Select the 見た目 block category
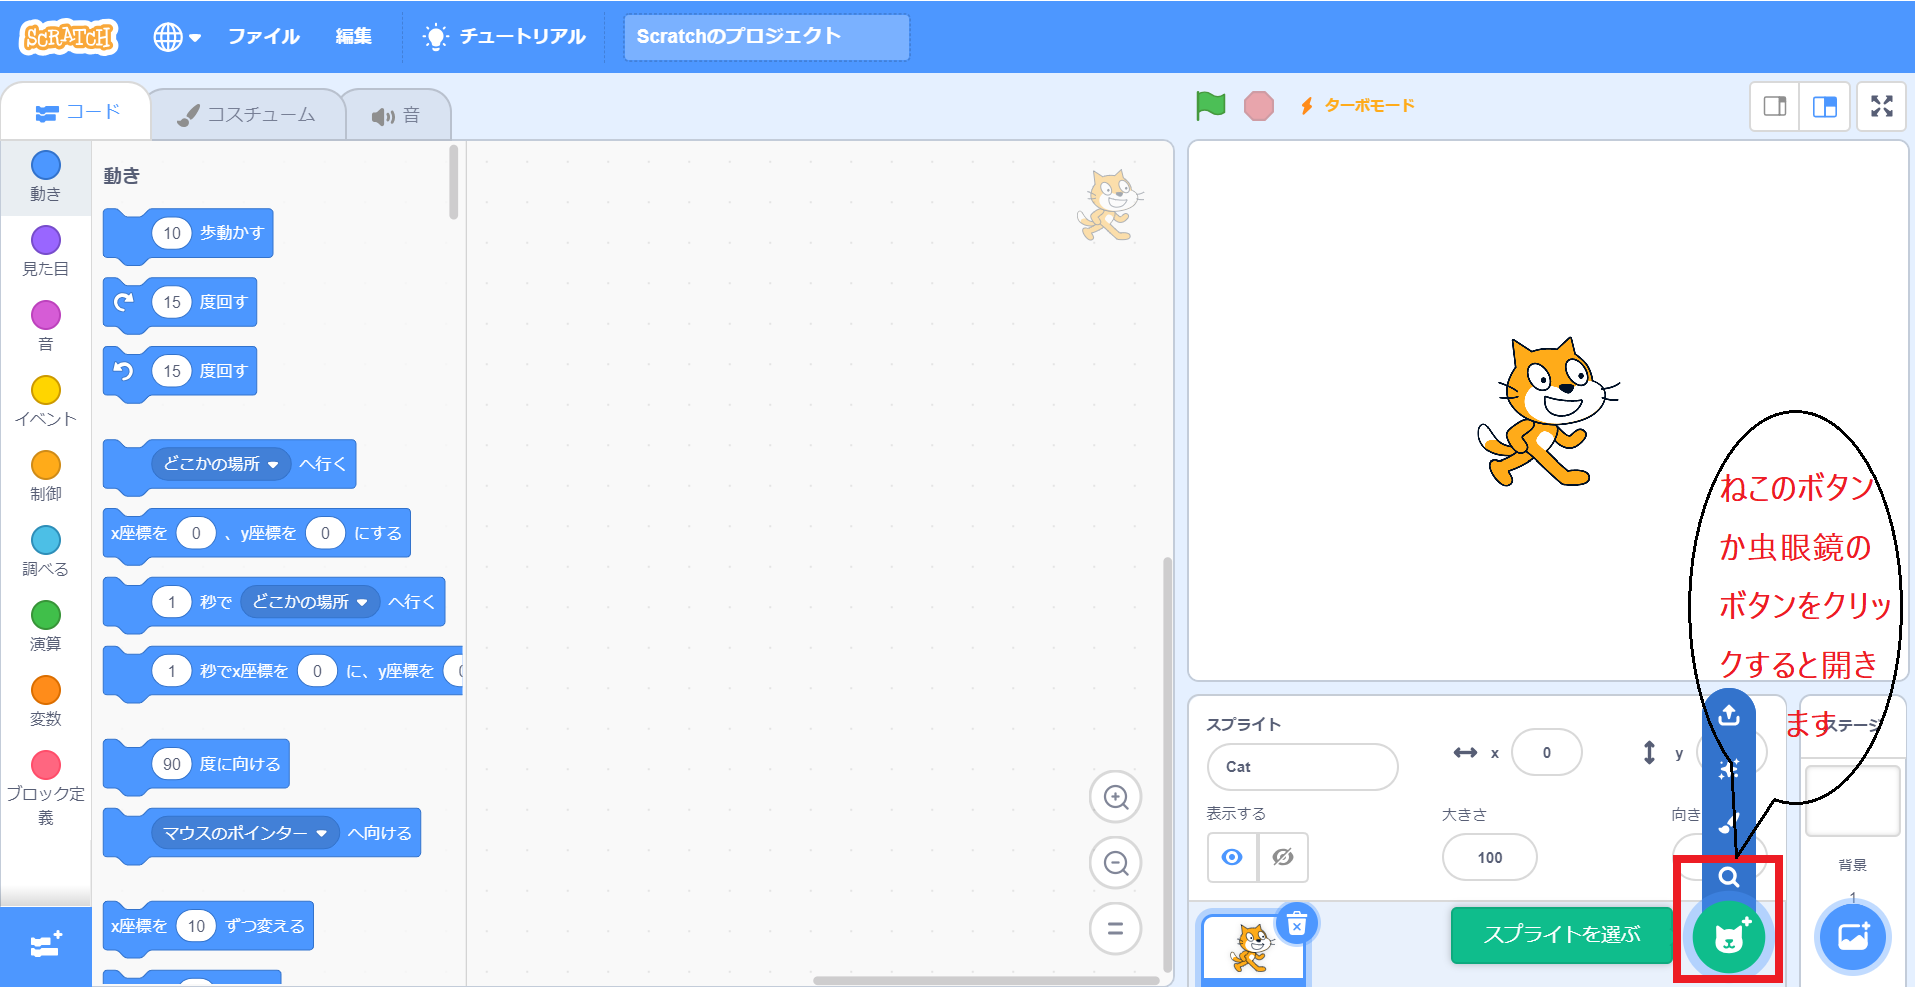1915x987 pixels. tap(46, 251)
